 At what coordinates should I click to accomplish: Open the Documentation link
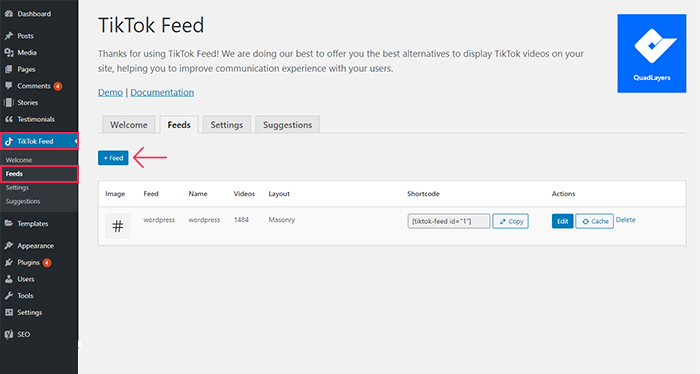coord(162,92)
